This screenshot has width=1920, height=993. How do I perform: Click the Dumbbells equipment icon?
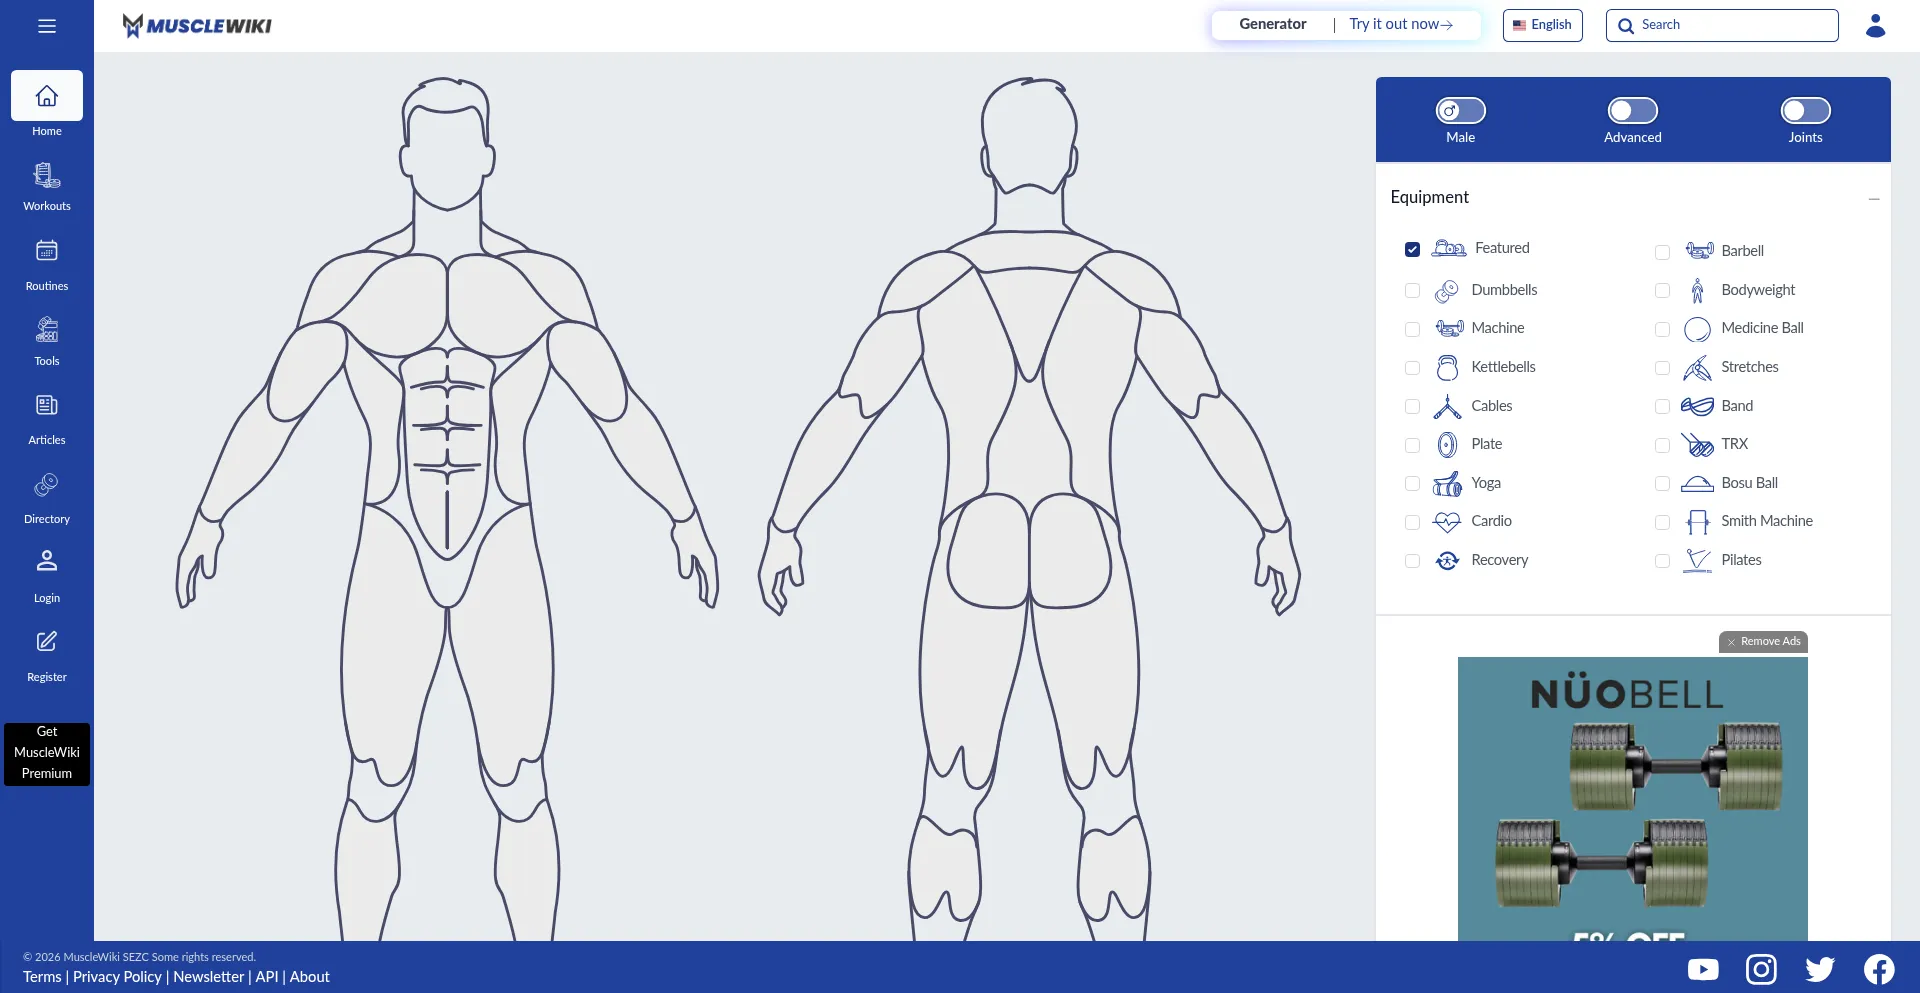[1447, 290]
